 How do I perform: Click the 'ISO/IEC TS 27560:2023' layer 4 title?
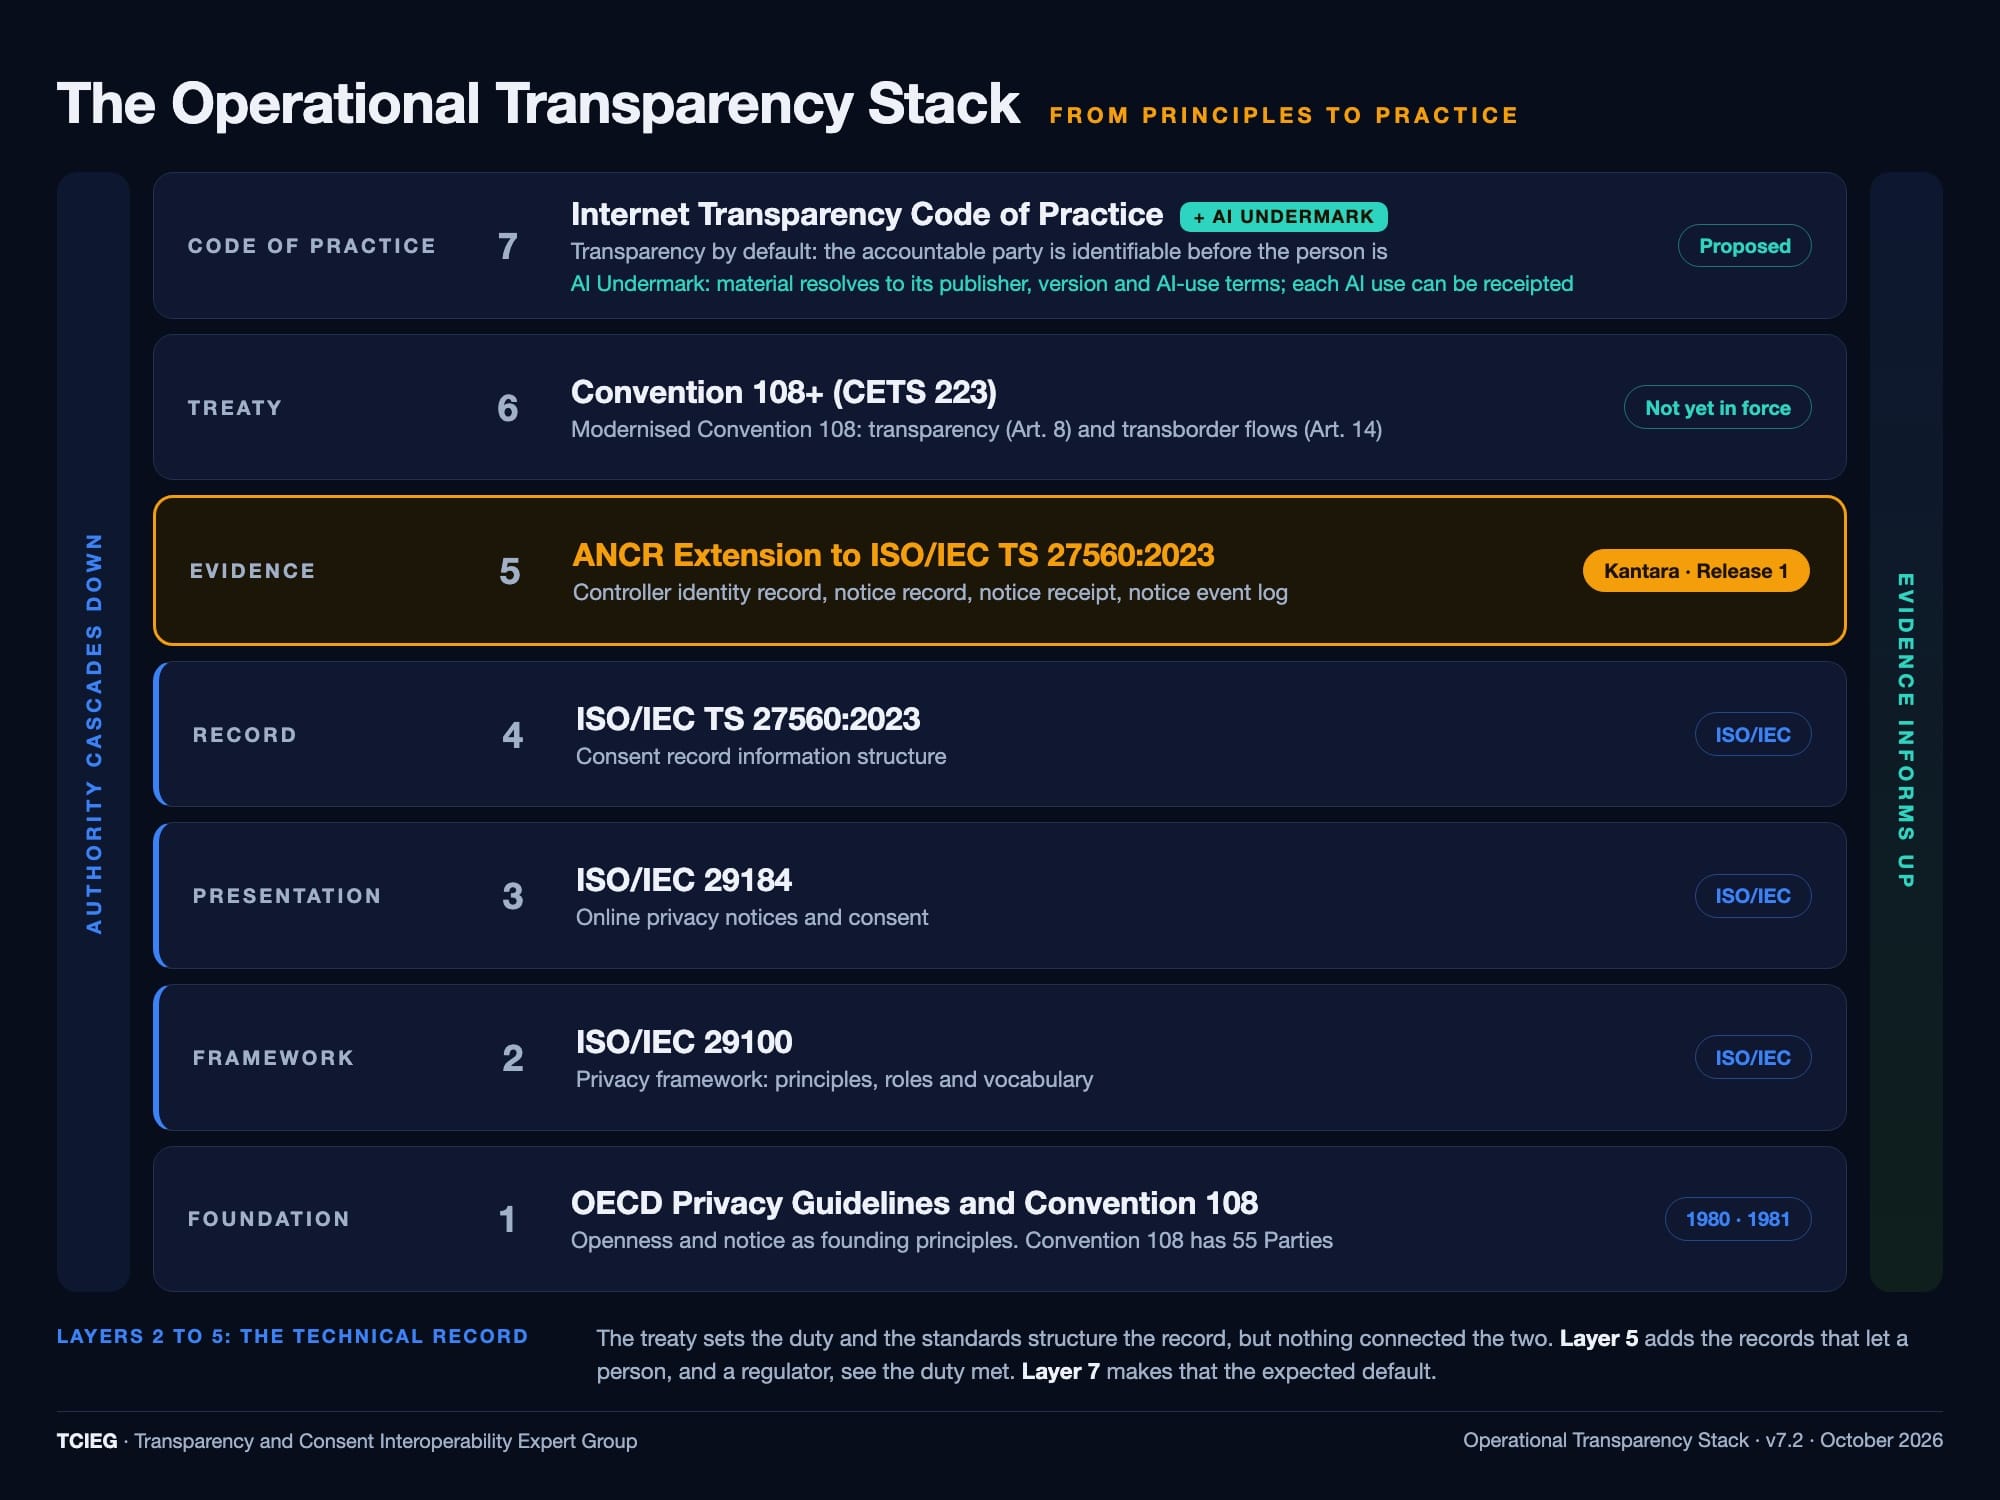tap(748, 719)
